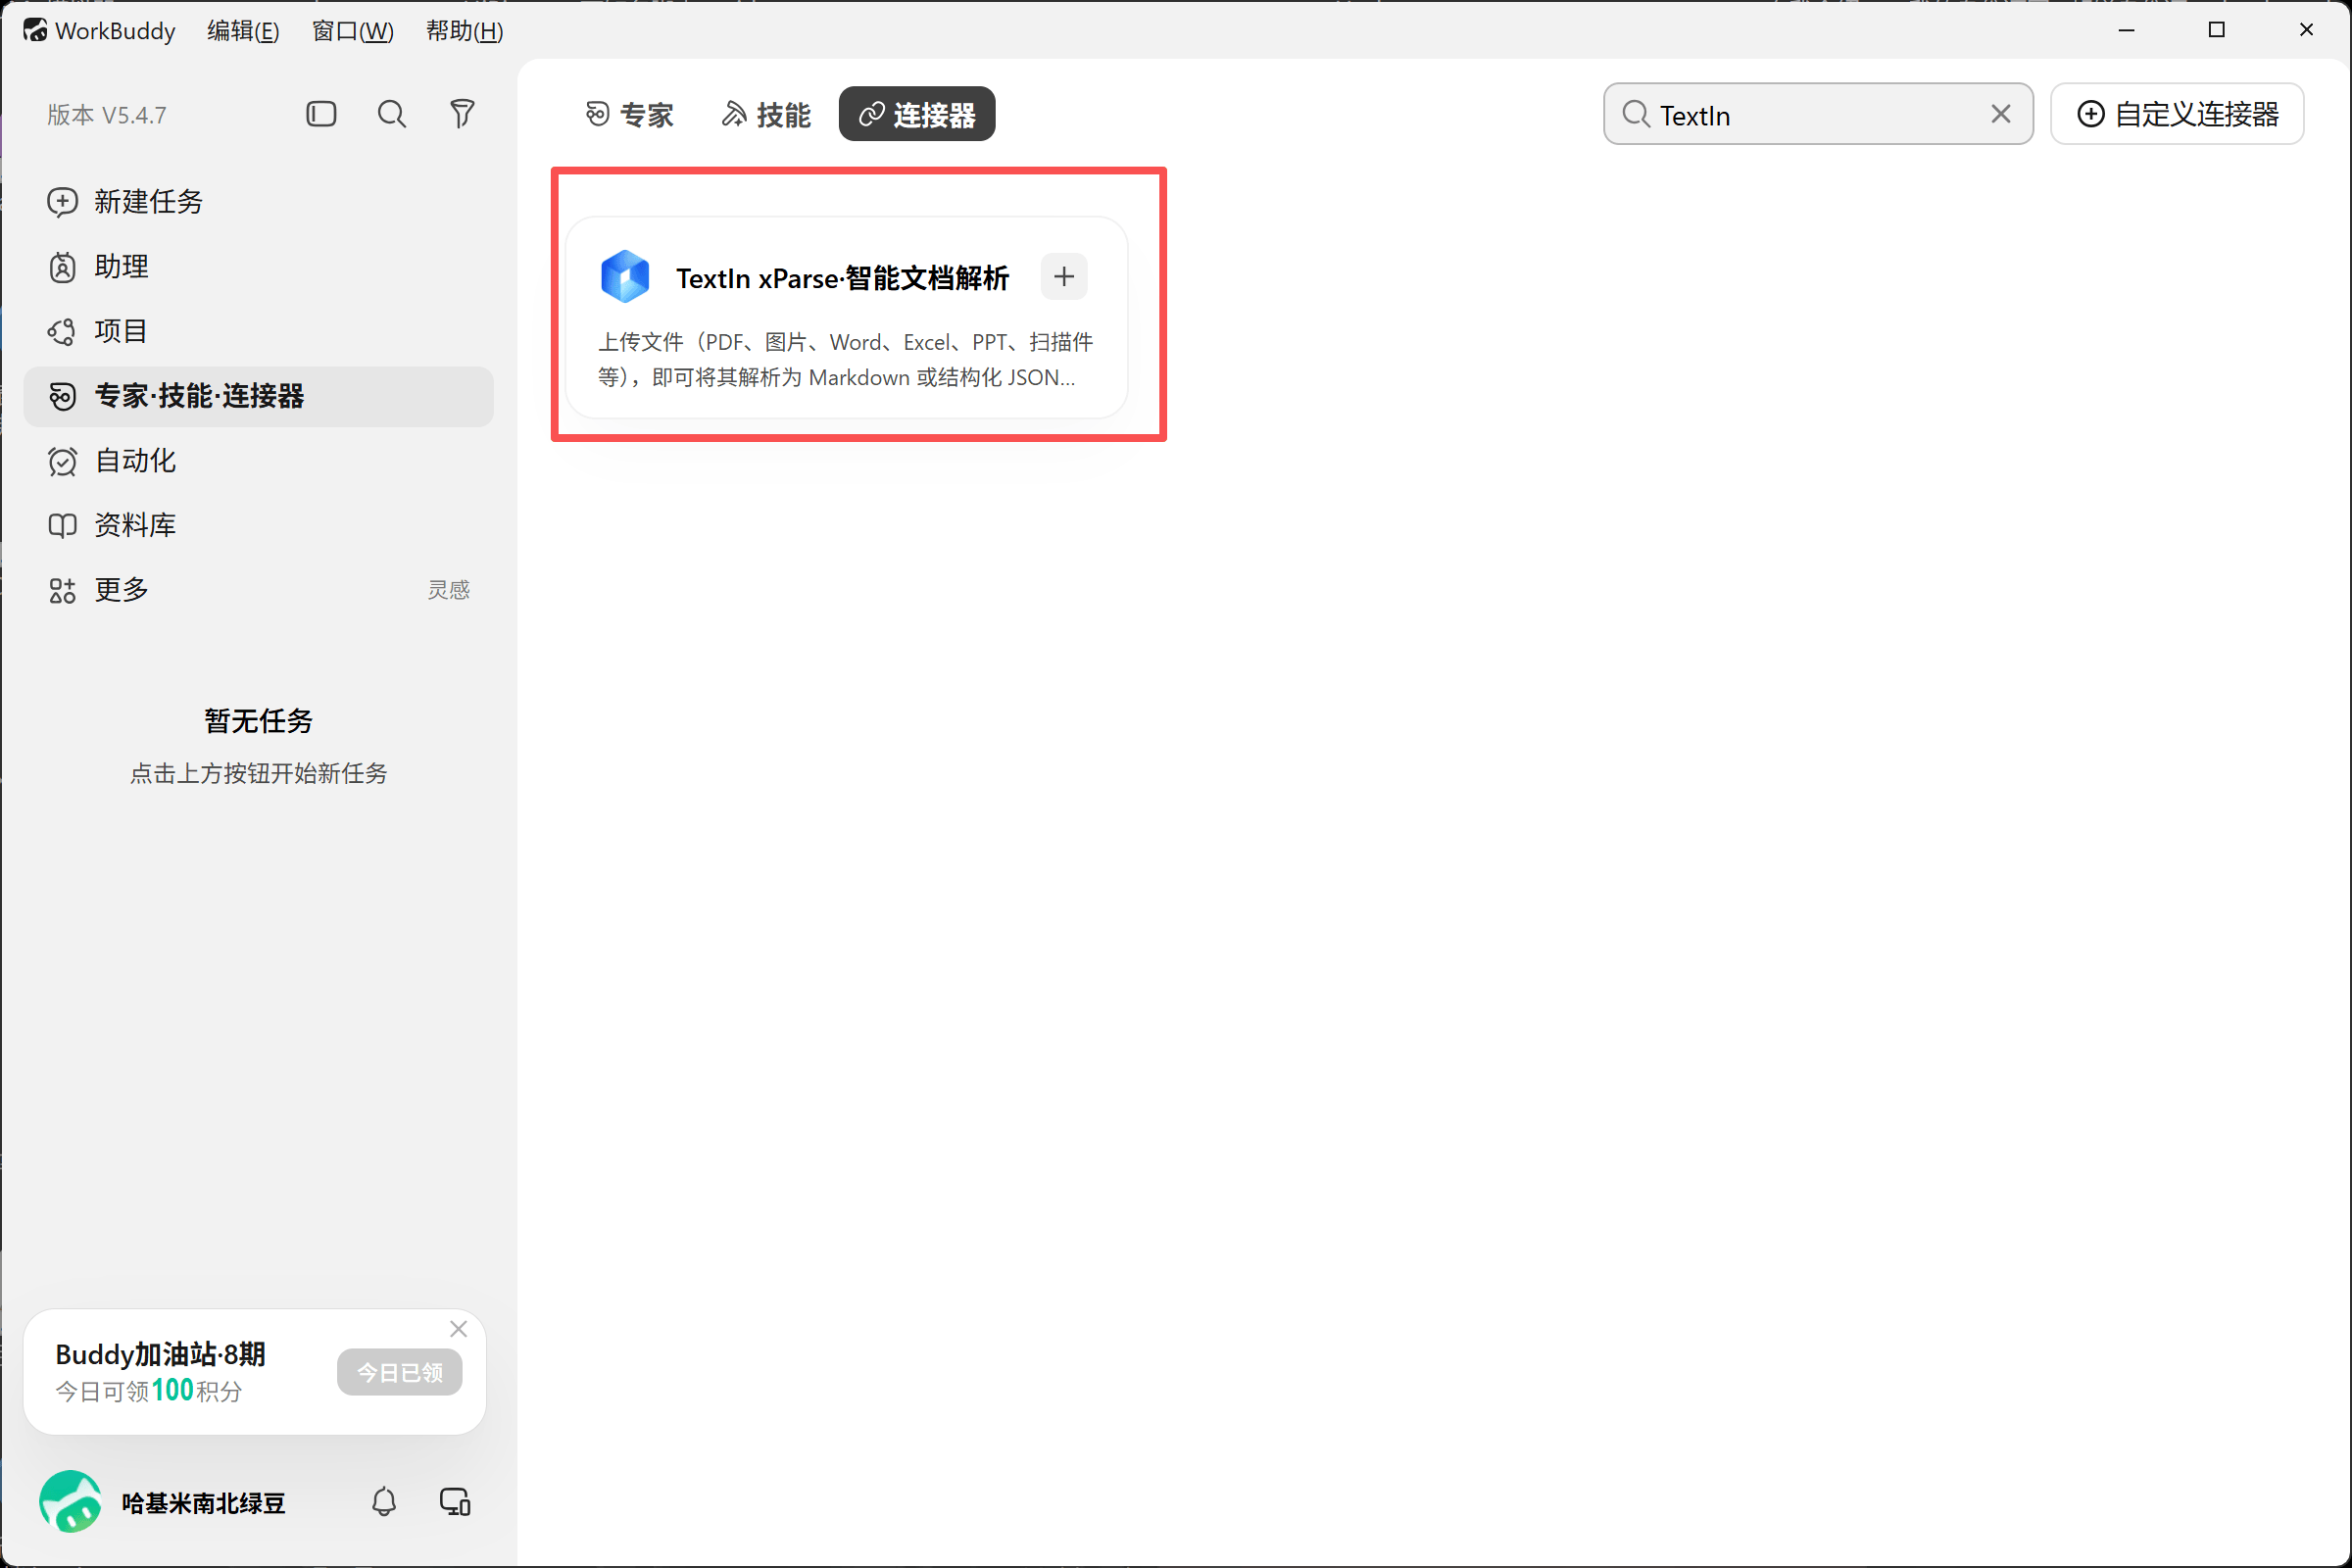Image resolution: width=2352 pixels, height=1568 pixels.
Task: Switch to the 技能 skills tab
Action: click(x=766, y=114)
